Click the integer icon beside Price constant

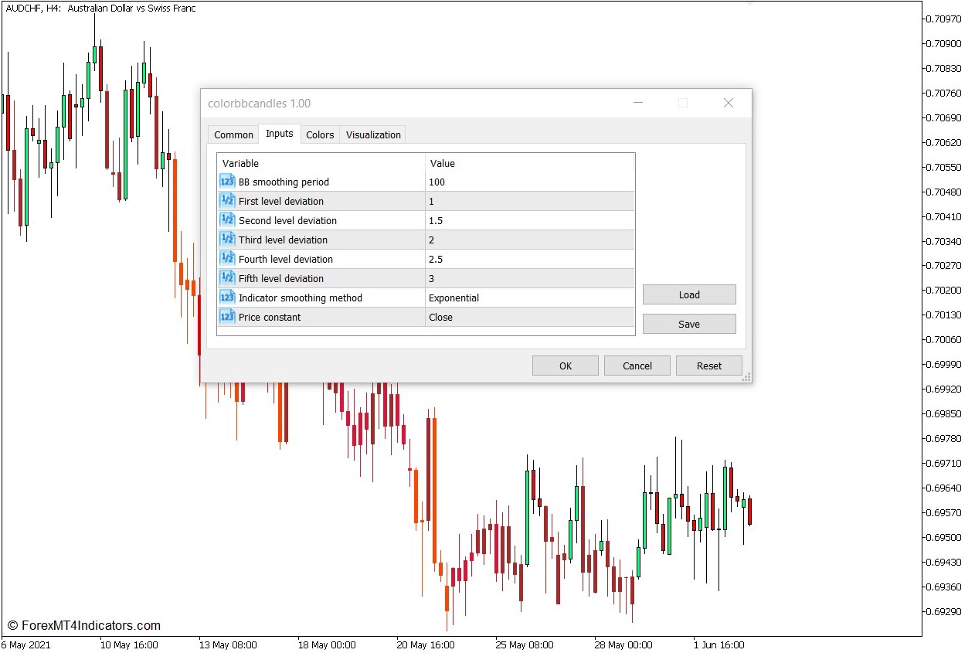(x=225, y=316)
